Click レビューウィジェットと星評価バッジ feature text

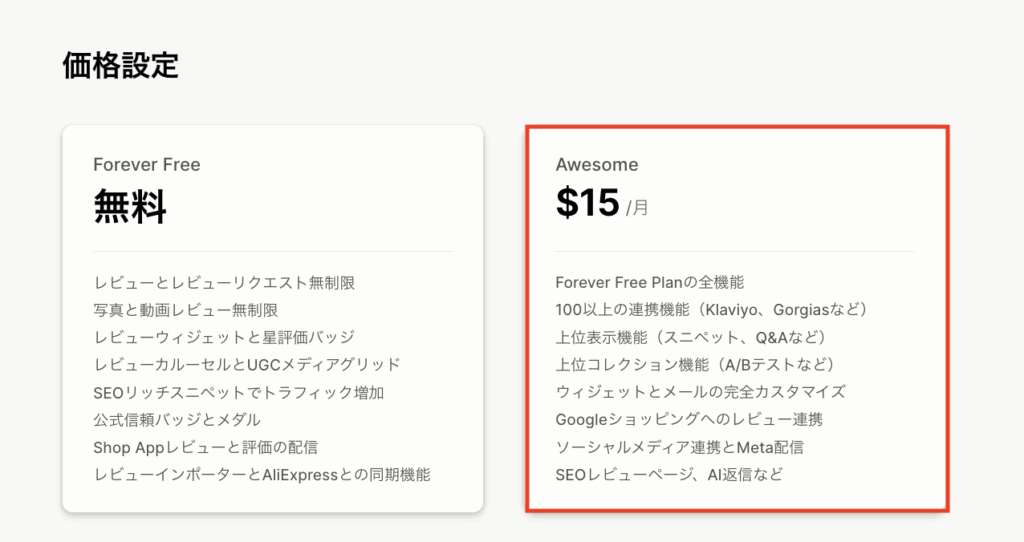tap(223, 337)
